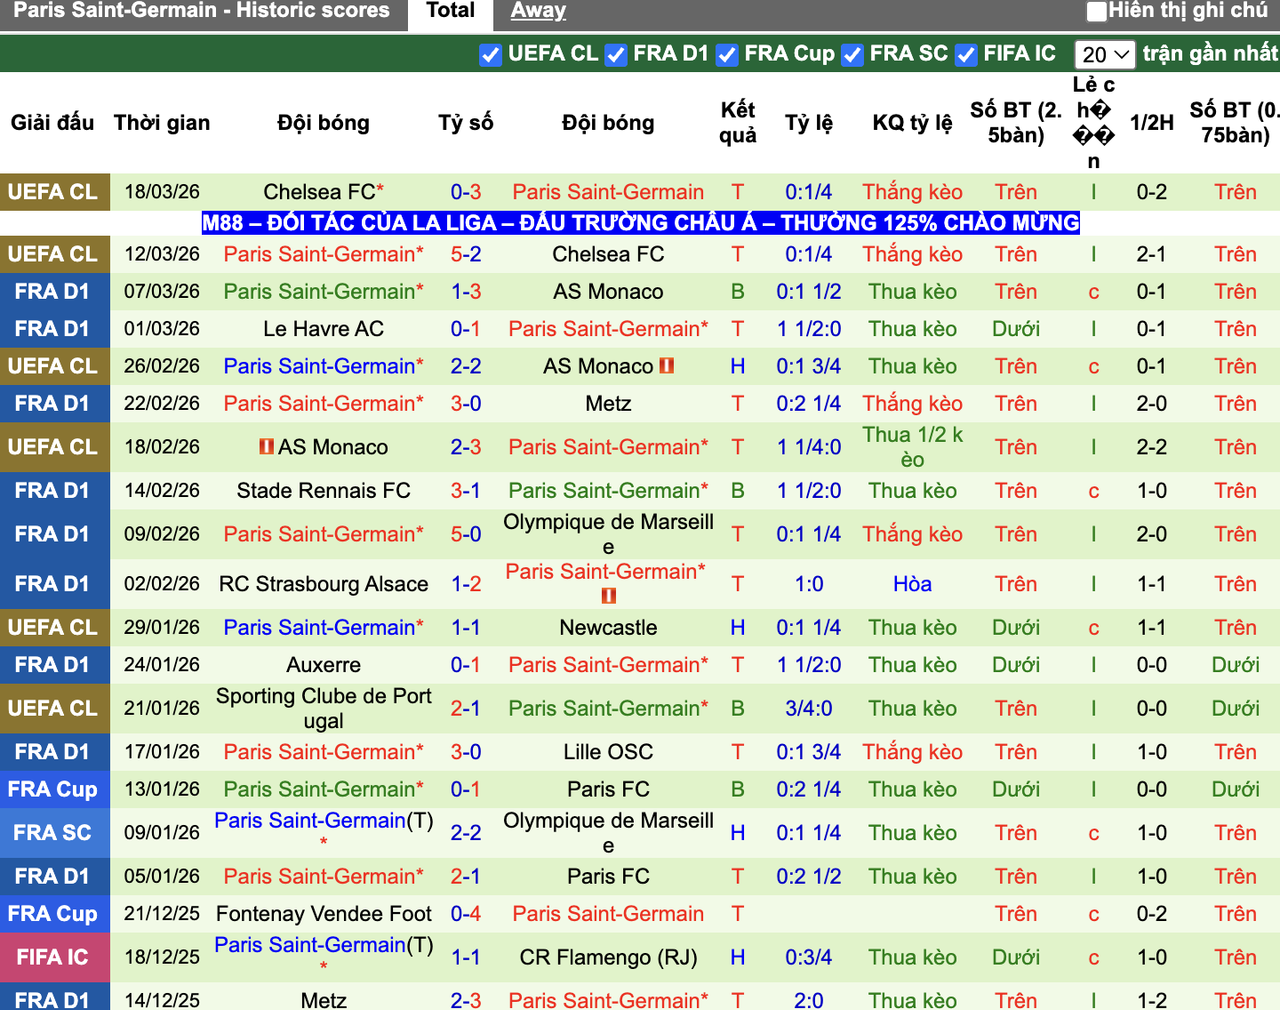Click the odds 2:0 for 14/12/25

(x=808, y=999)
